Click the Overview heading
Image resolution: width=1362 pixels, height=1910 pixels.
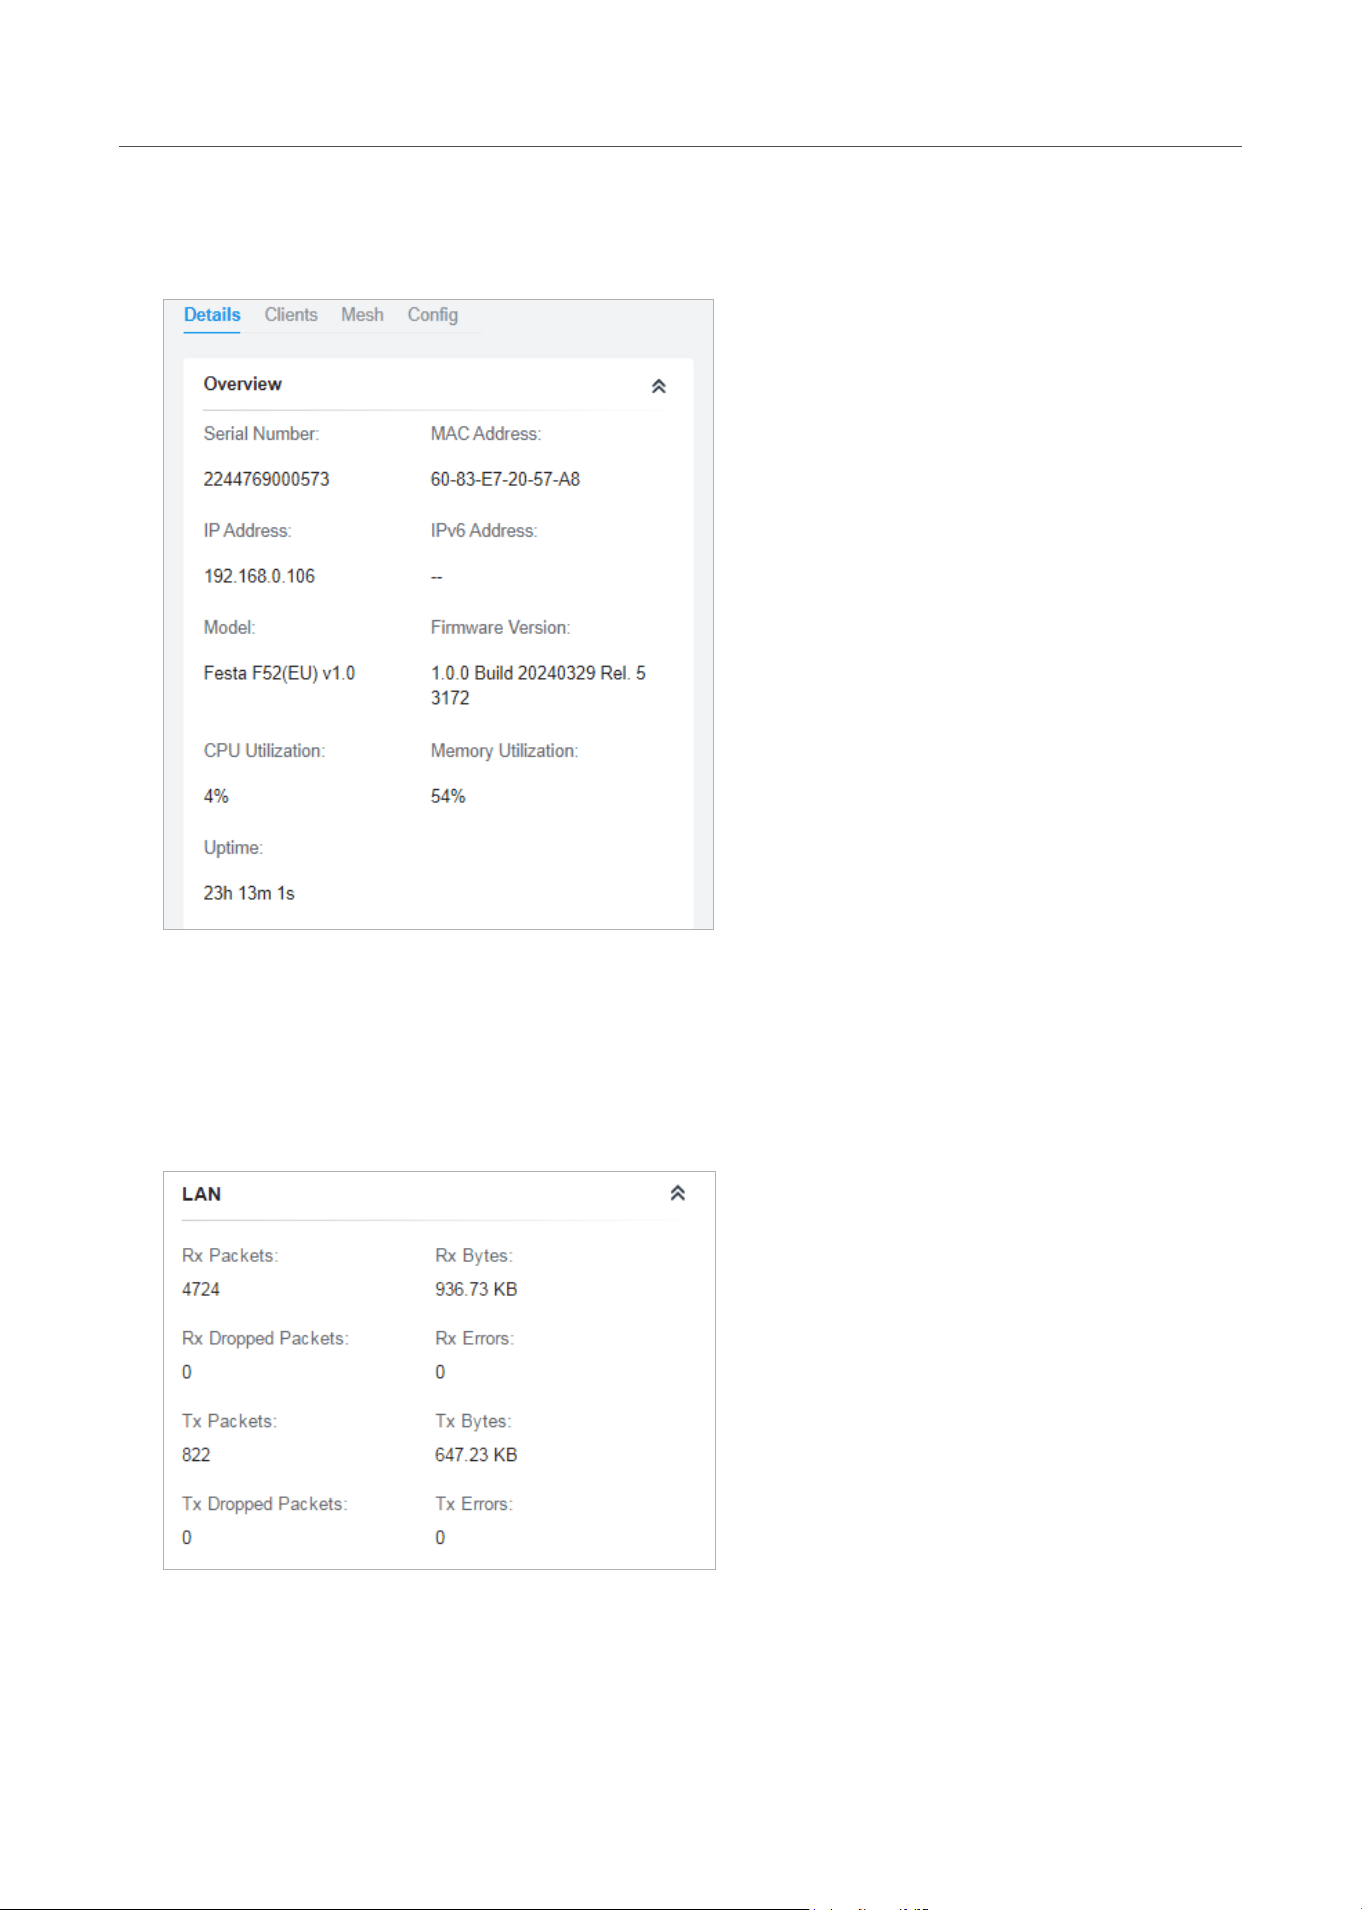click(x=242, y=384)
